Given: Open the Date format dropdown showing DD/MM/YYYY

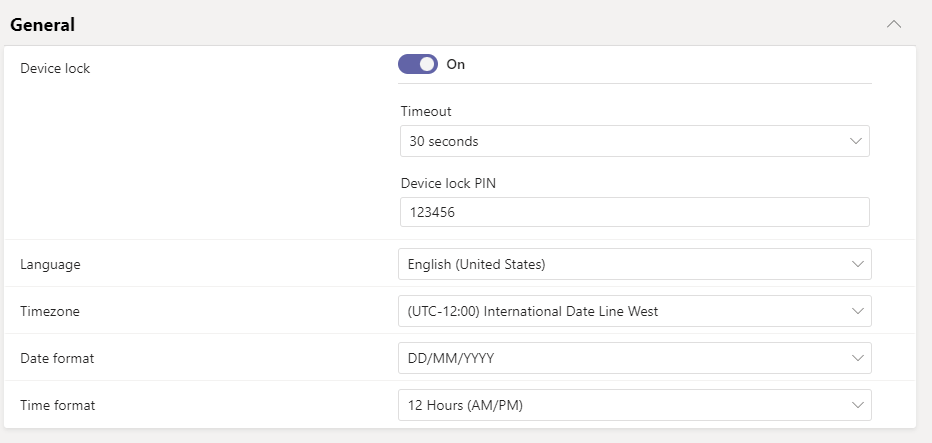Looking at the screenshot, I should [635, 358].
